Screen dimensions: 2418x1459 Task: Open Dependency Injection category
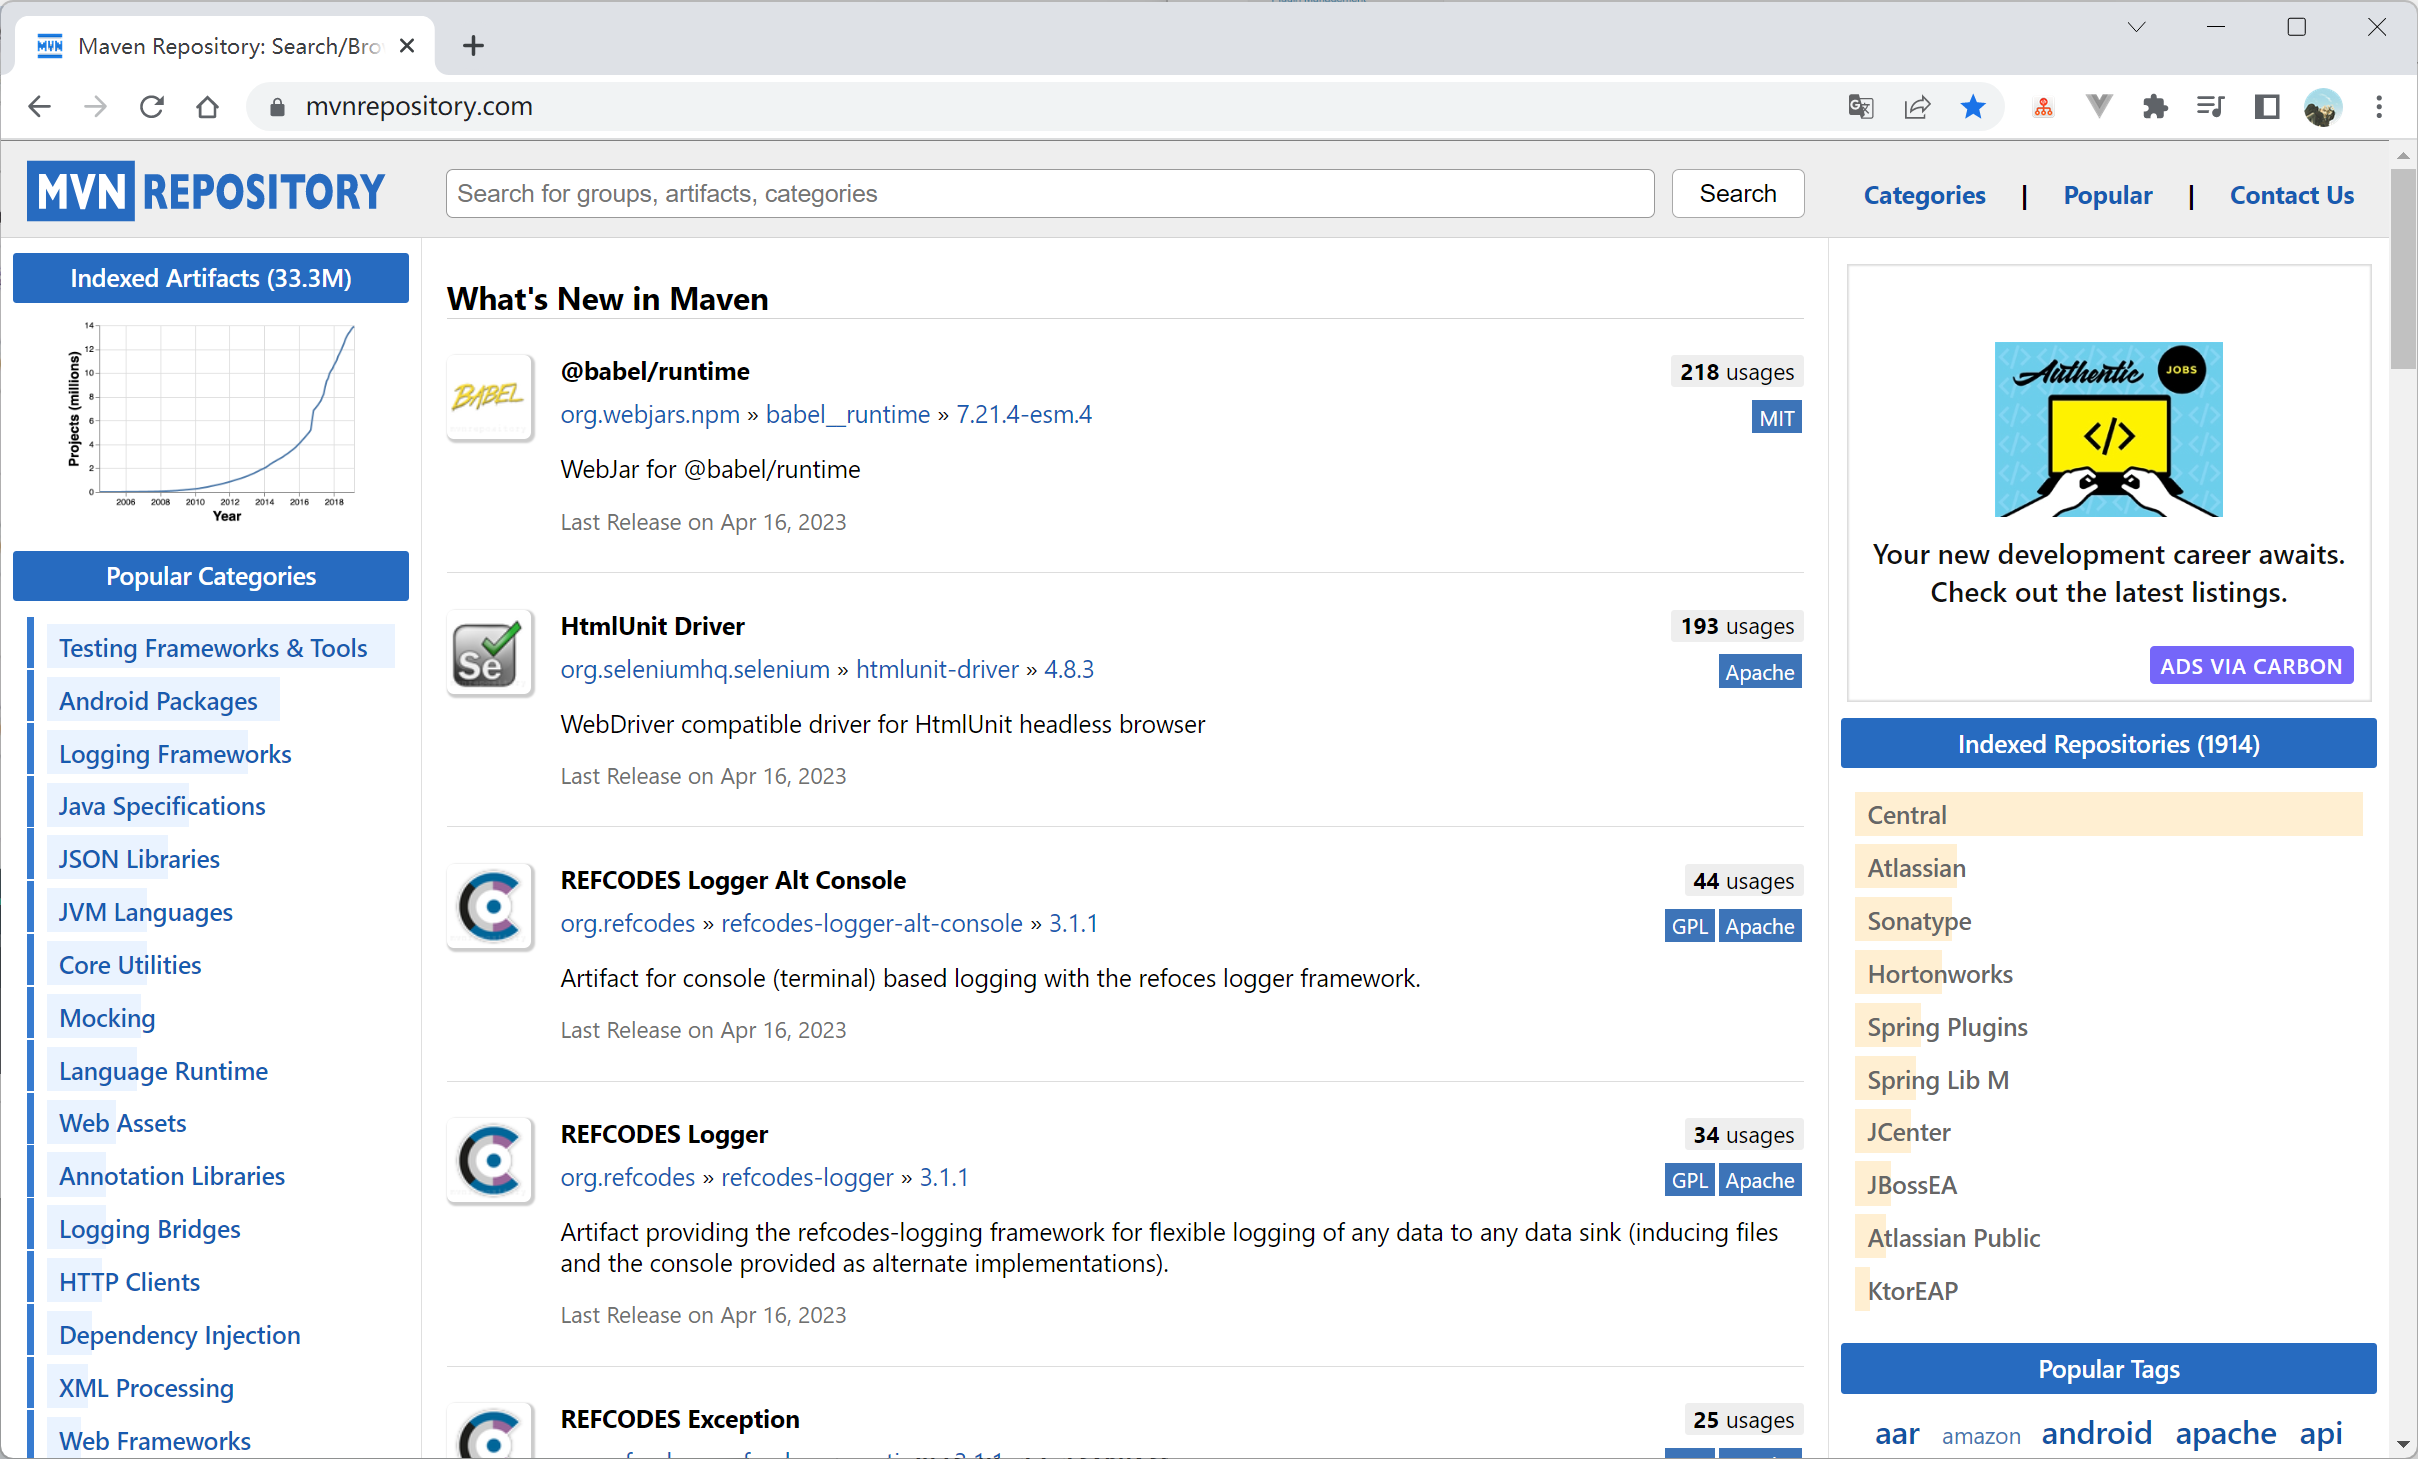[179, 1335]
